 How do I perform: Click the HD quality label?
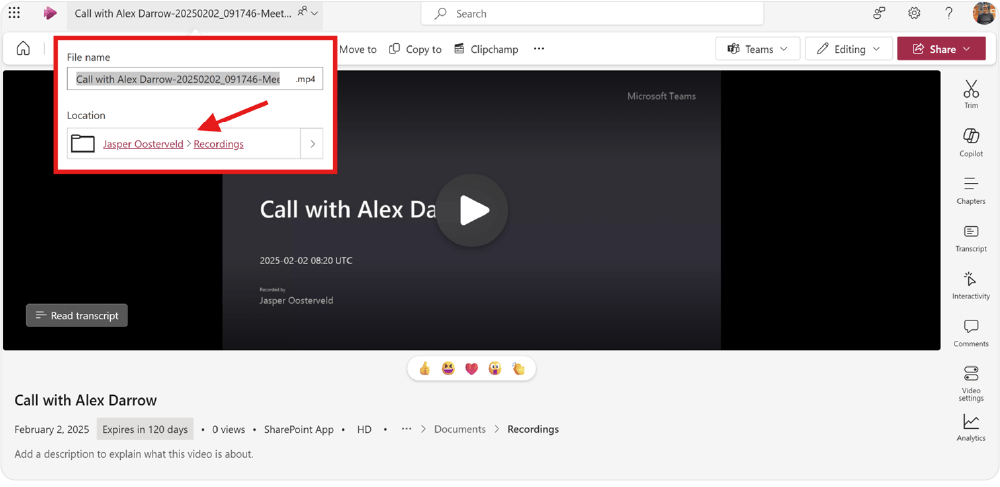[x=364, y=429]
